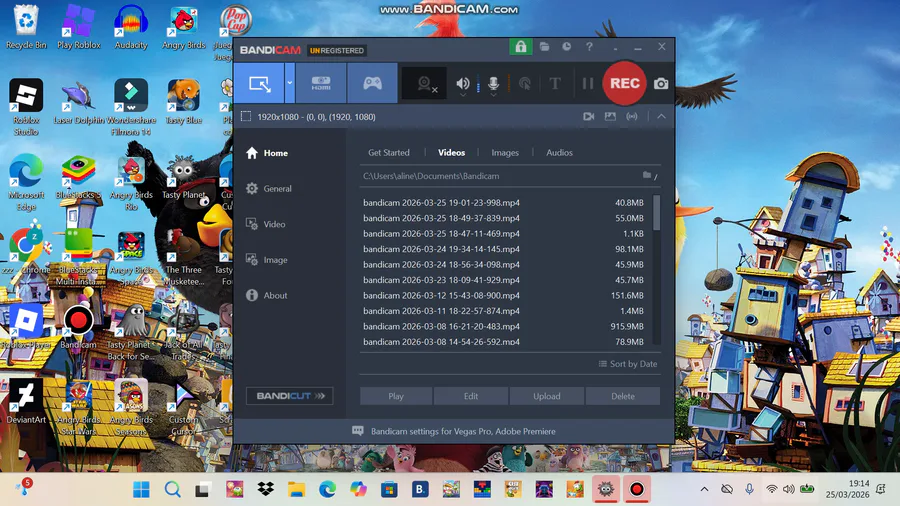
Task: Toggle the speaker sound recording
Action: pos(463,84)
